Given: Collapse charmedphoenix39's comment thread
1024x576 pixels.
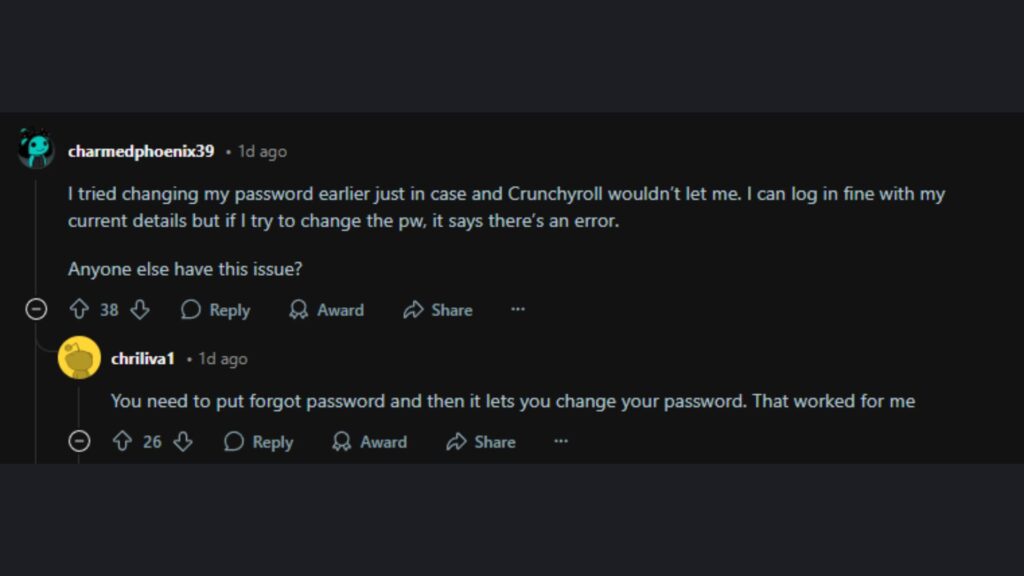Looking at the screenshot, I should coord(36,310).
